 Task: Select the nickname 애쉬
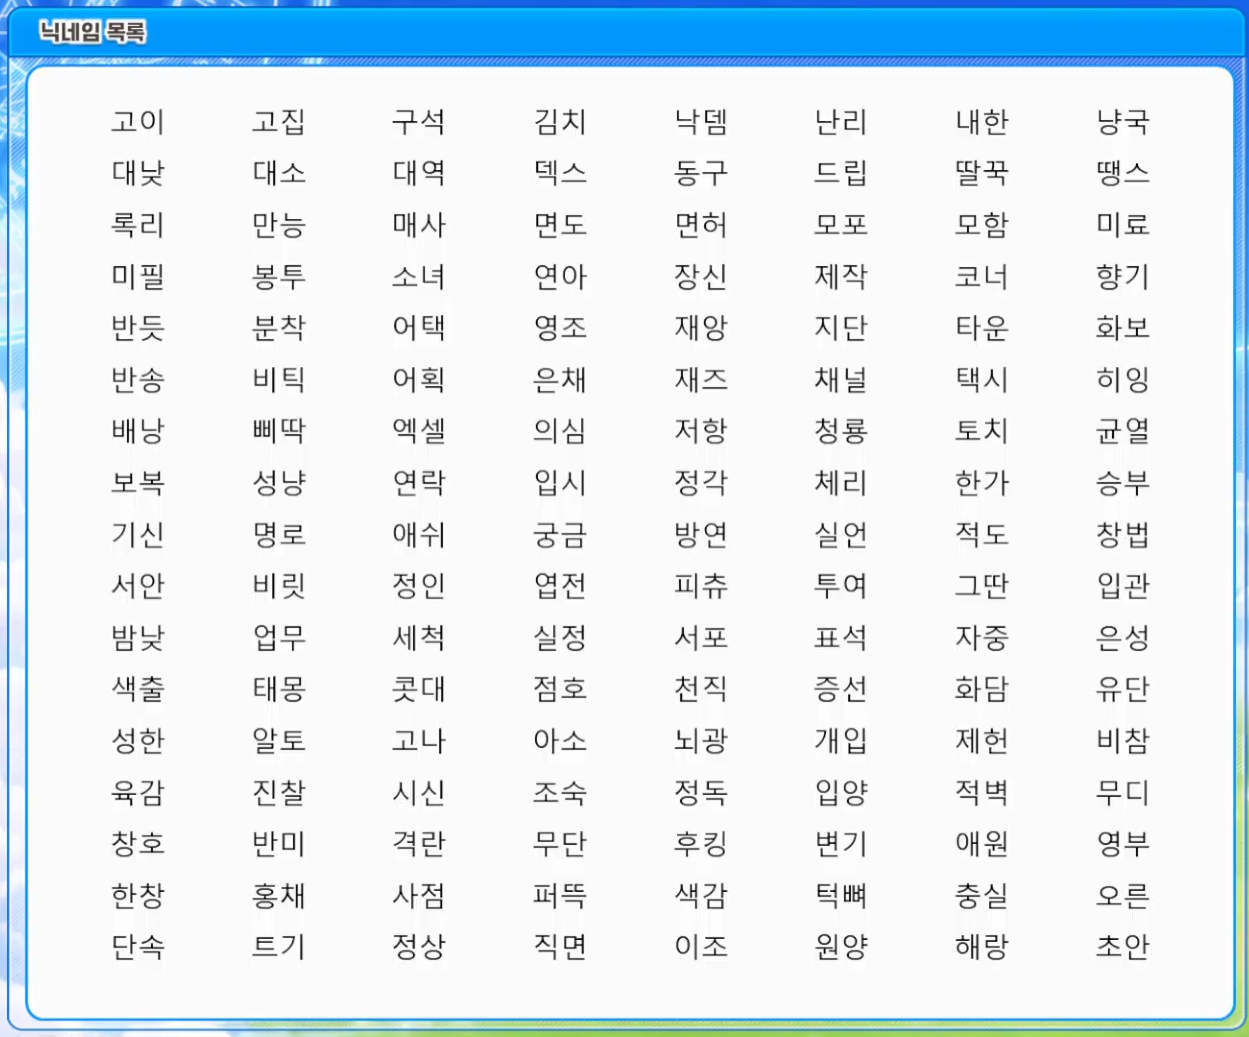tap(419, 534)
